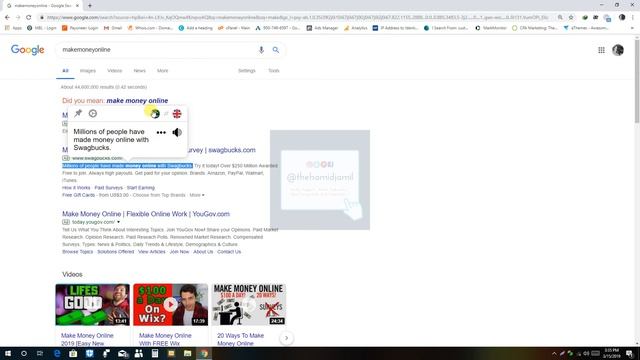The width and height of the screenshot is (640, 360).
Task: Open Windows Start menu
Action: (x=8, y=353)
